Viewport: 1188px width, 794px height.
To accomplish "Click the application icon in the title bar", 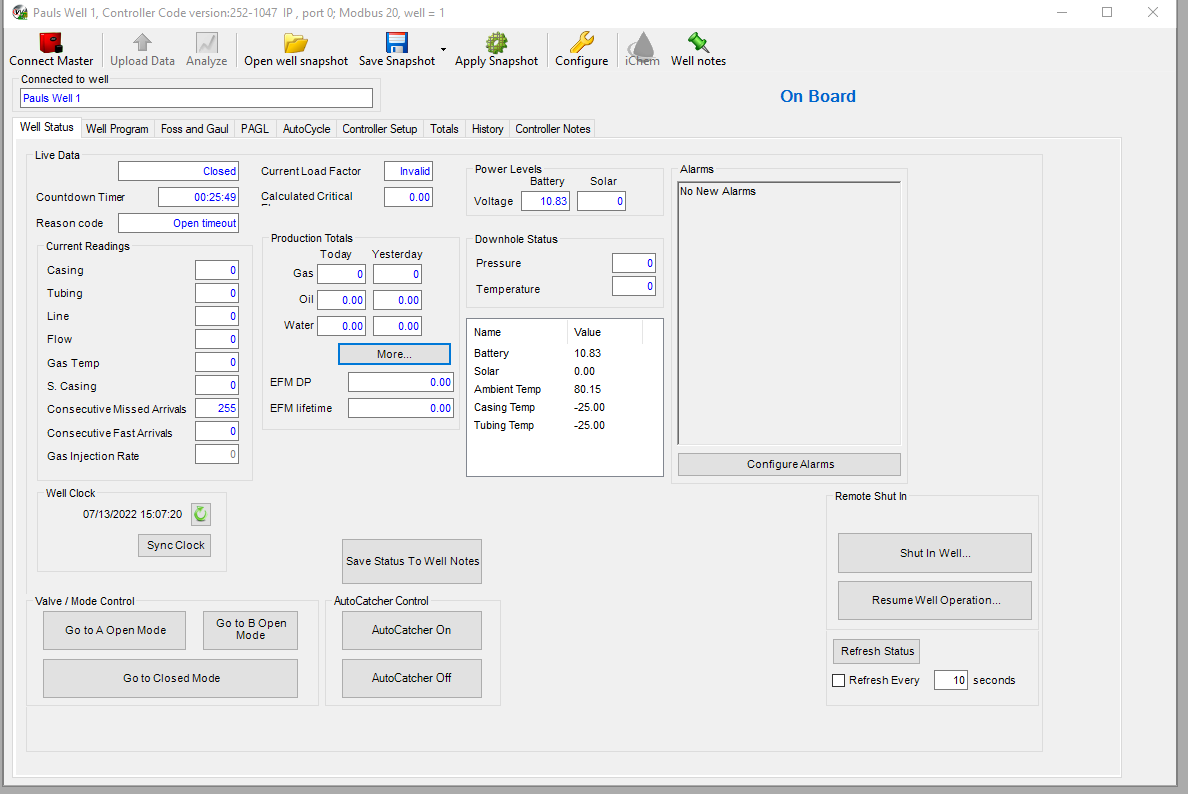I will click(20, 12).
